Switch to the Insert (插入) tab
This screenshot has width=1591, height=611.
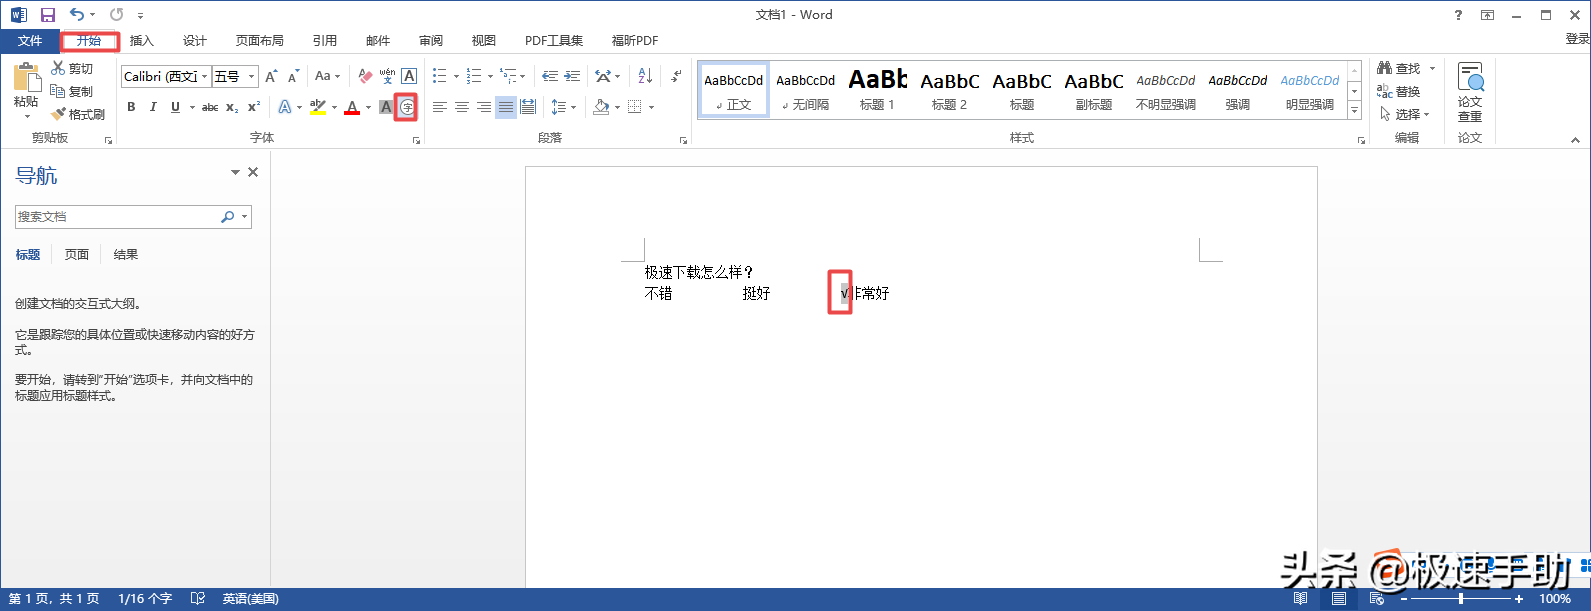pos(142,41)
